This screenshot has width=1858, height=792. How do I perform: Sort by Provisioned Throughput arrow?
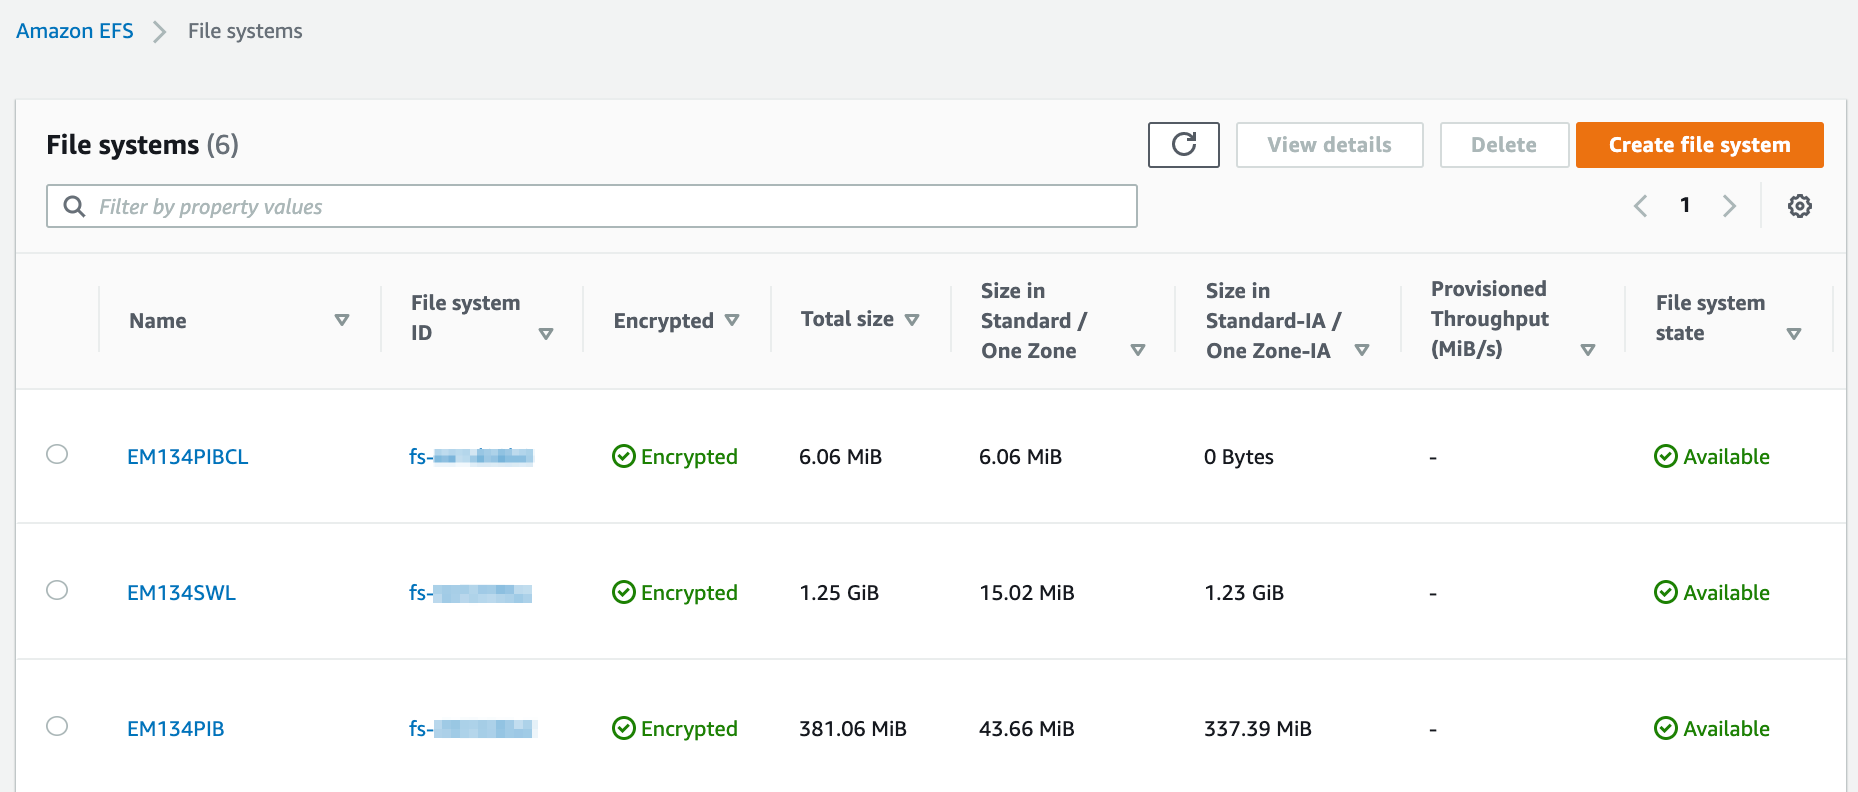point(1588,350)
